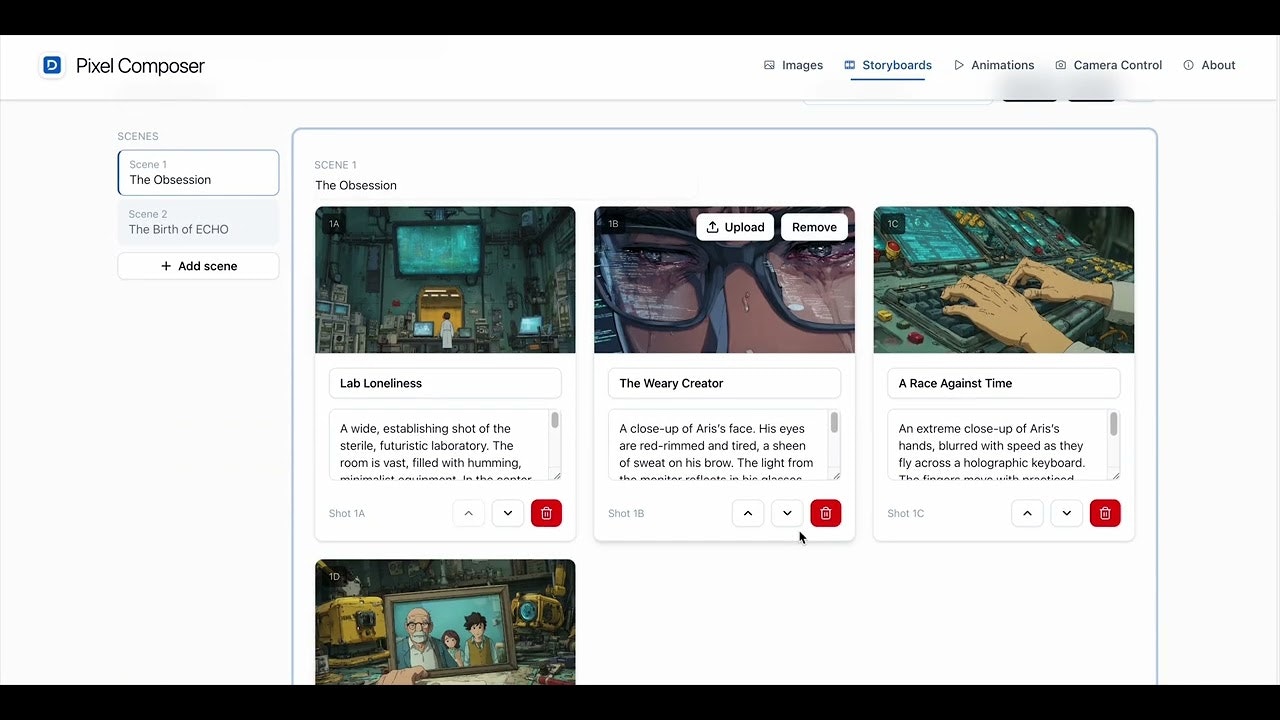Delete Shot 1B

coord(825,513)
